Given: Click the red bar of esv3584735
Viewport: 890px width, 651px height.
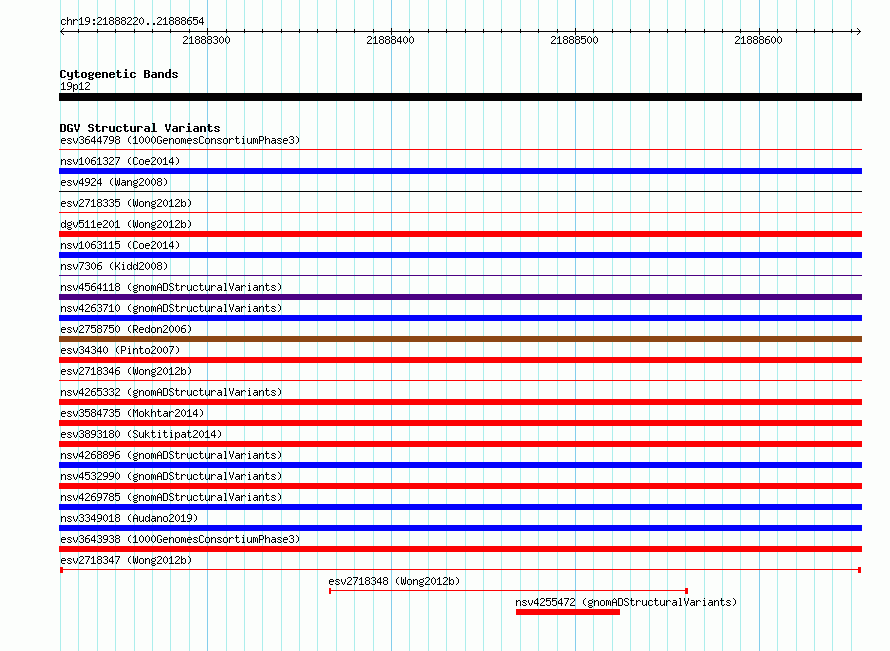Looking at the screenshot, I should (460, 423).
